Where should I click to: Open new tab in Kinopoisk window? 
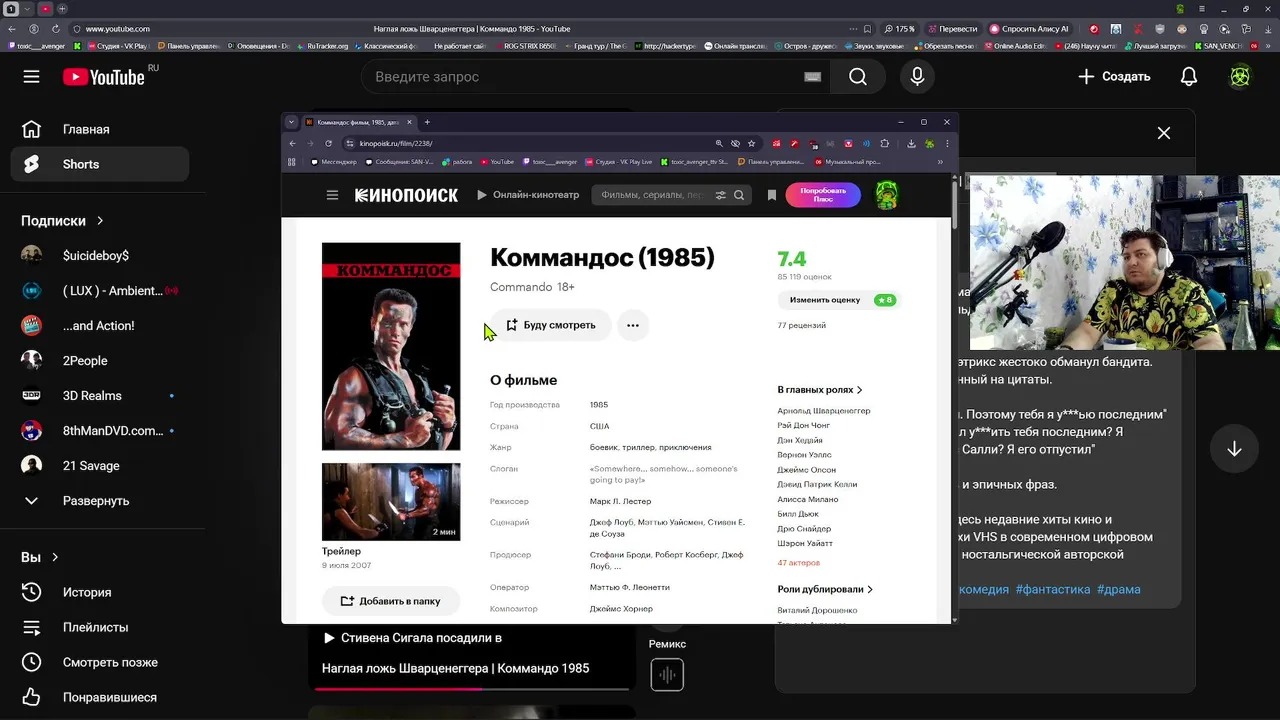point(427,122)
